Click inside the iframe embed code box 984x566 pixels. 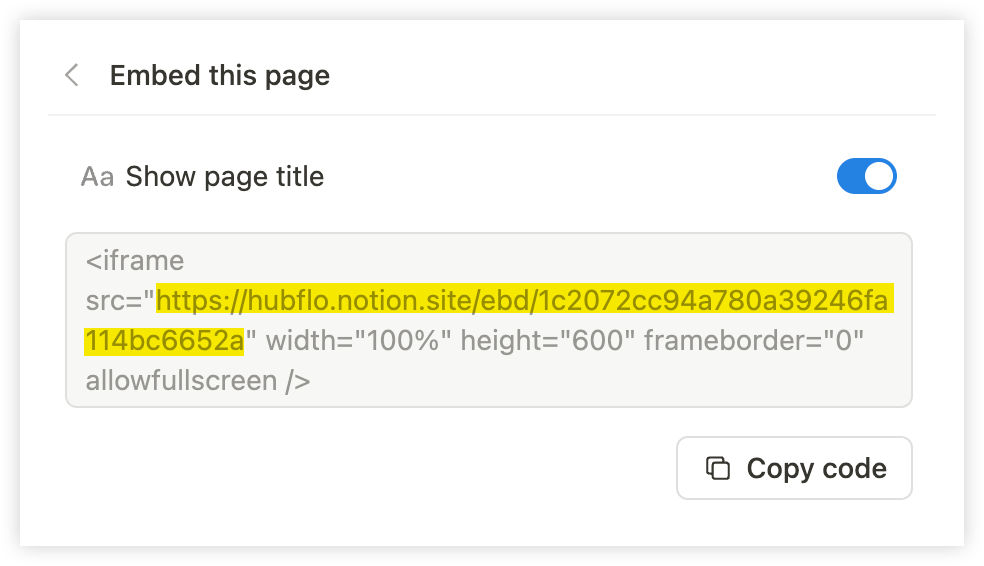point(489,320)
